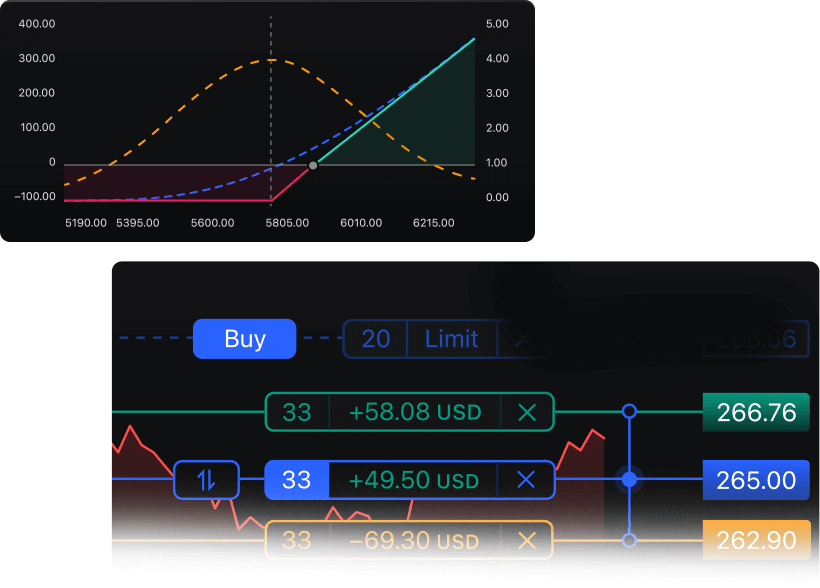Click the blue 265.00 price label

pos(756,480)
